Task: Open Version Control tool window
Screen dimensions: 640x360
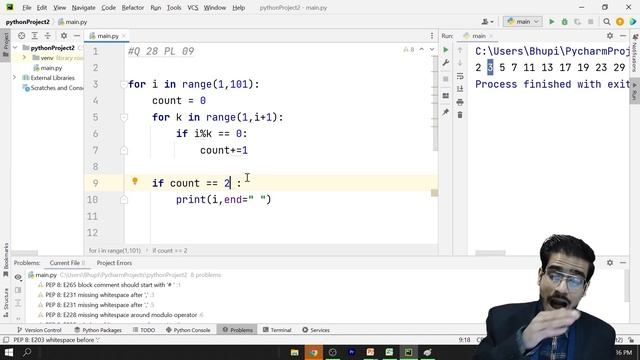Action: pos(39,330)
